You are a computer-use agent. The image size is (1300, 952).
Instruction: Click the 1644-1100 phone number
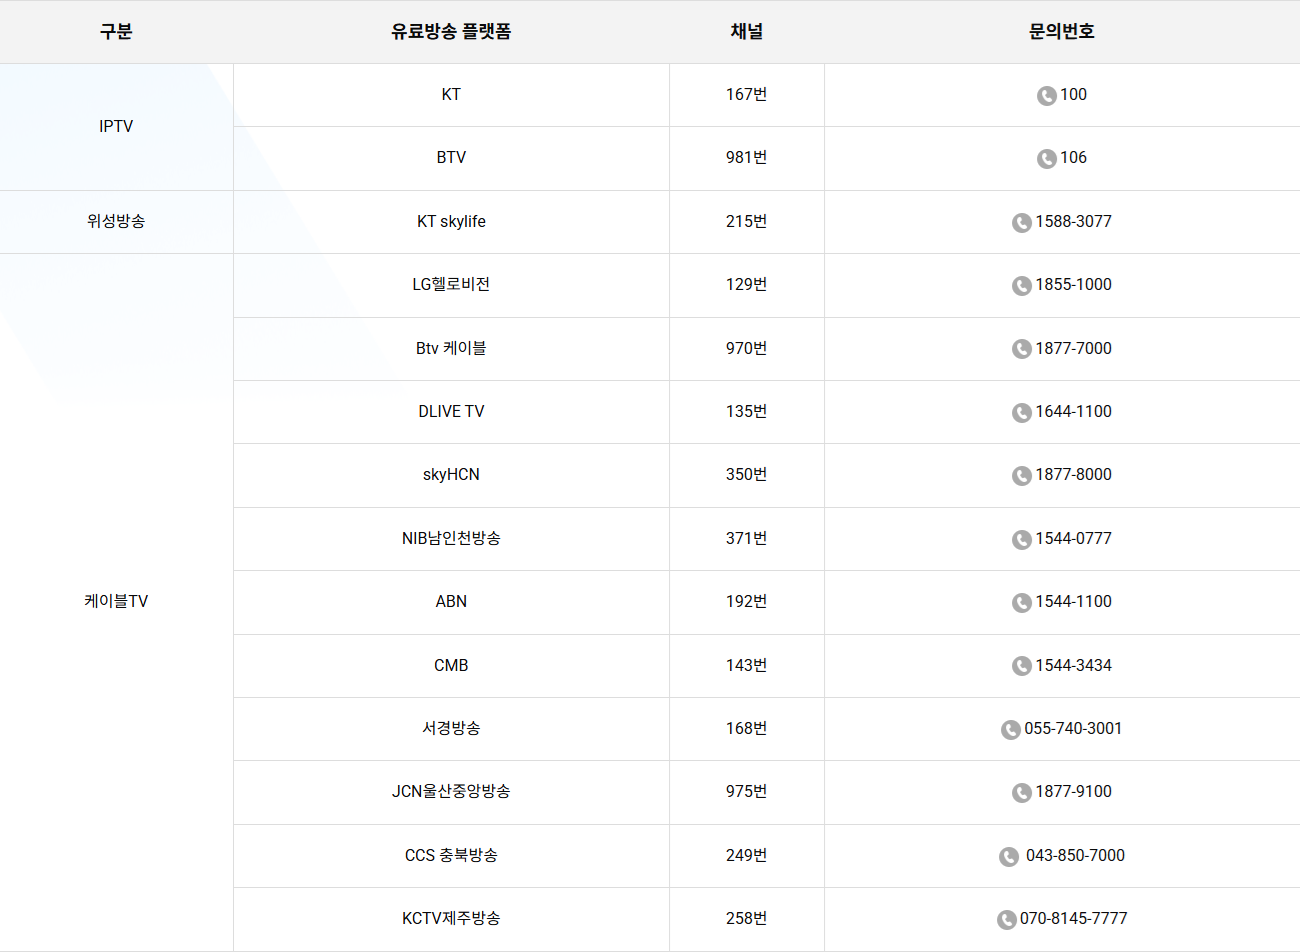click(x=1074, y=412)
